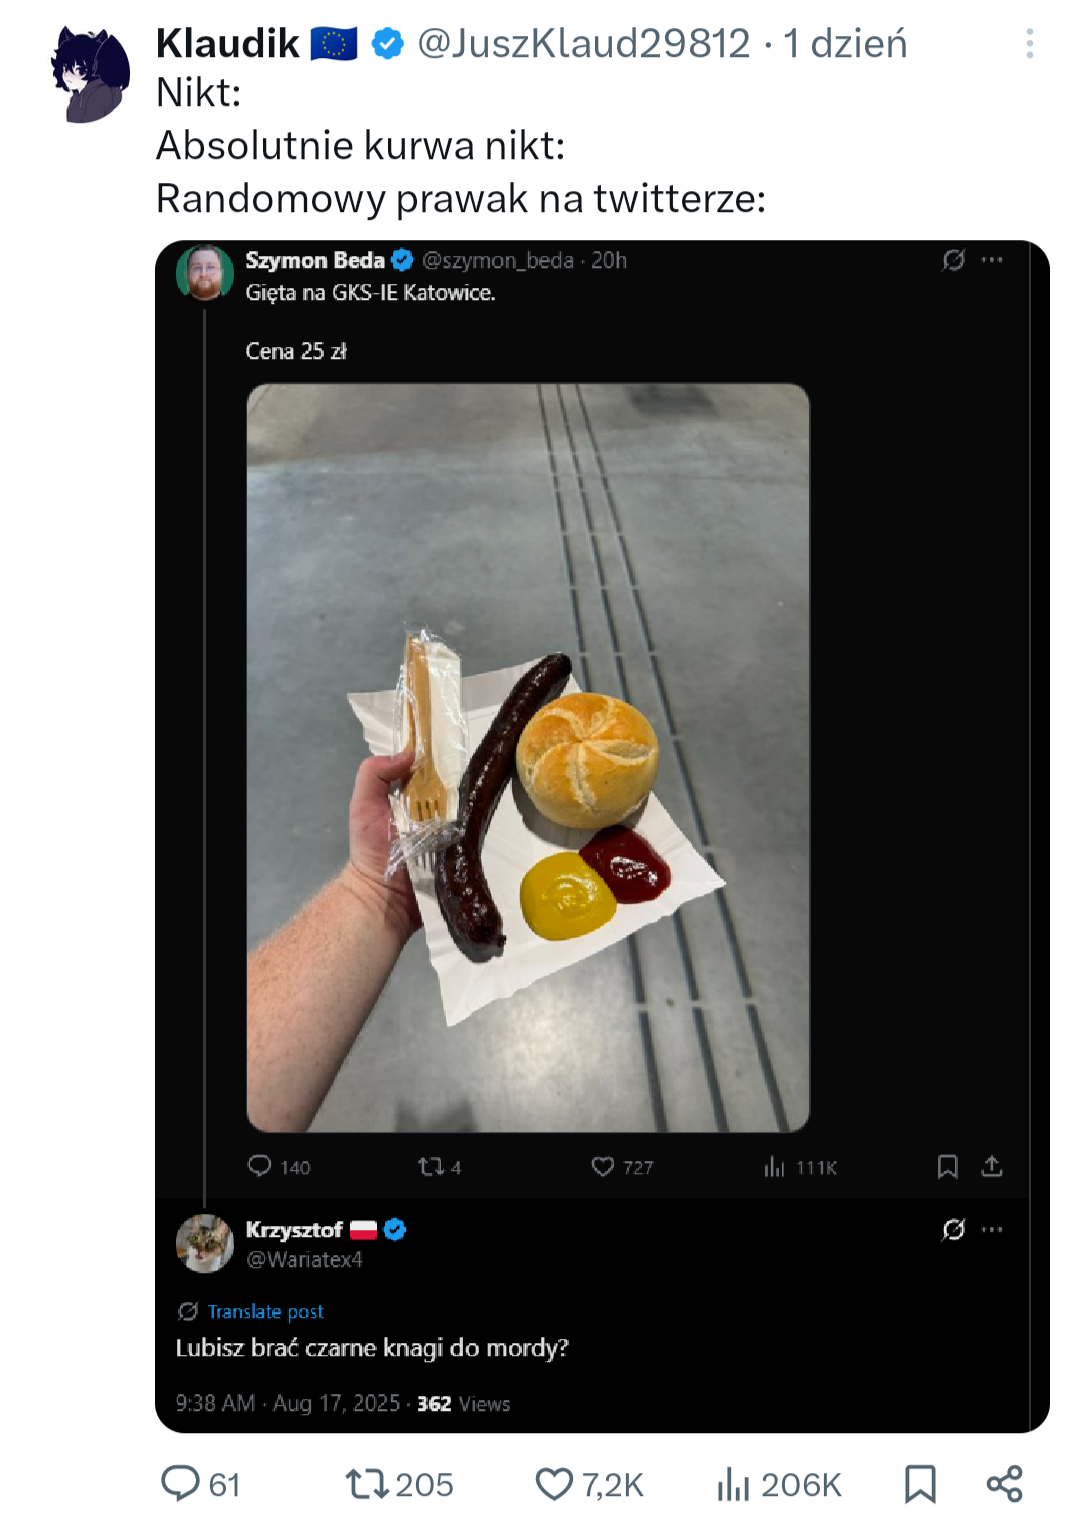Open Szymon Beda's sausage photo
The width and height of the screenshot is (1080, 1527).
528,757
